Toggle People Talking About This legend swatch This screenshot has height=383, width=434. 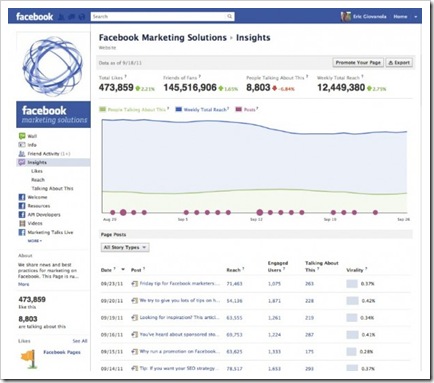pyautogui.click(x=102, y=109)
